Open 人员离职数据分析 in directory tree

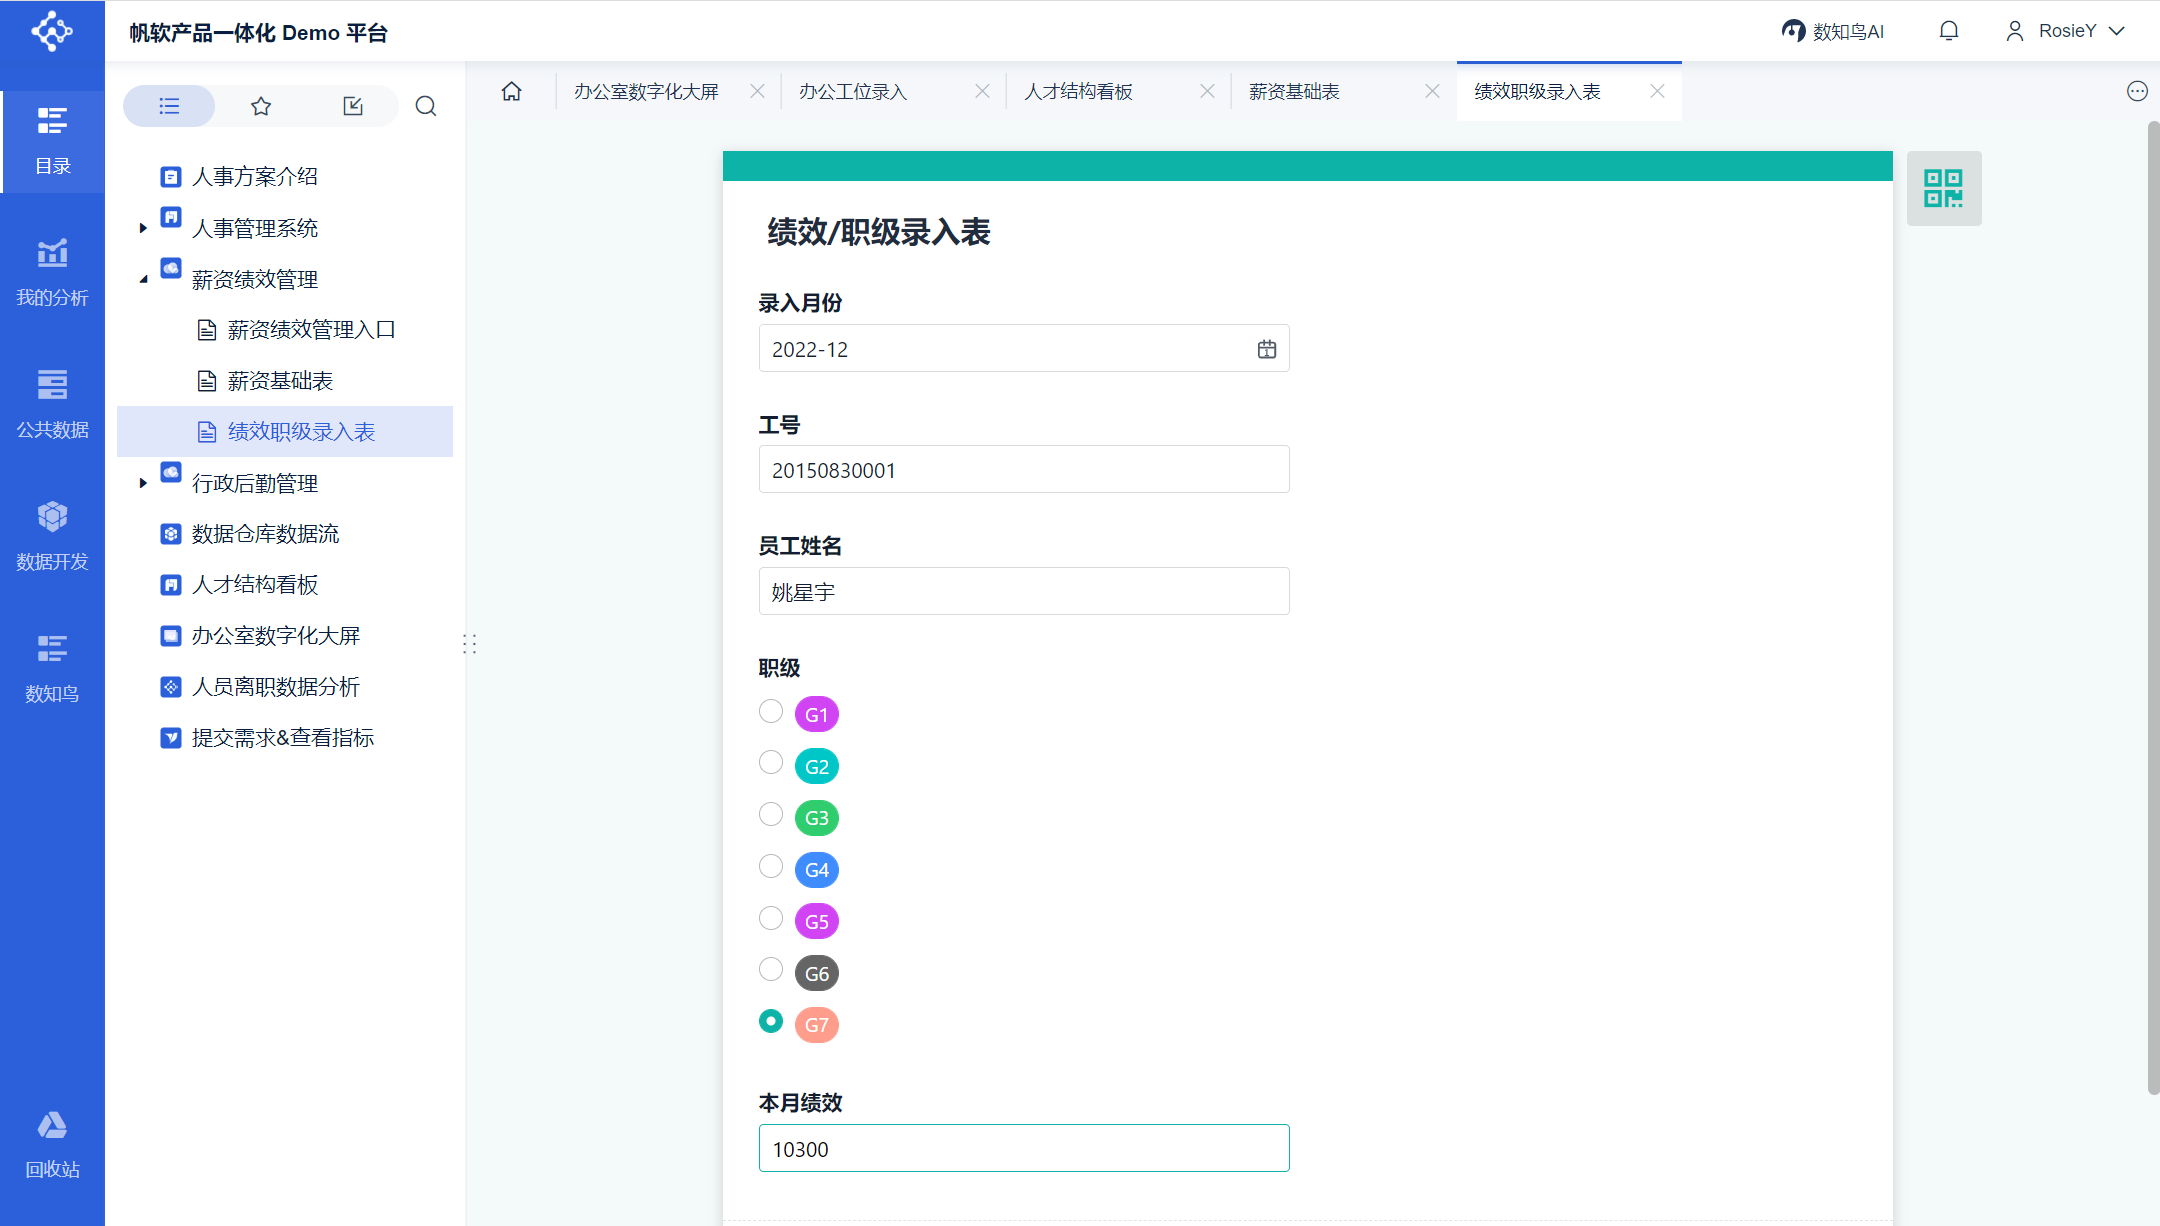point(275,687)
